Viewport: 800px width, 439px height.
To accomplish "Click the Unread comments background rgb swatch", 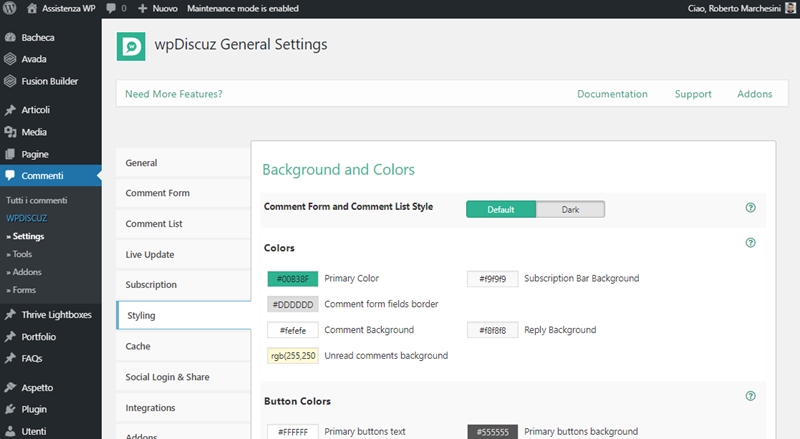I will point(293,356).
